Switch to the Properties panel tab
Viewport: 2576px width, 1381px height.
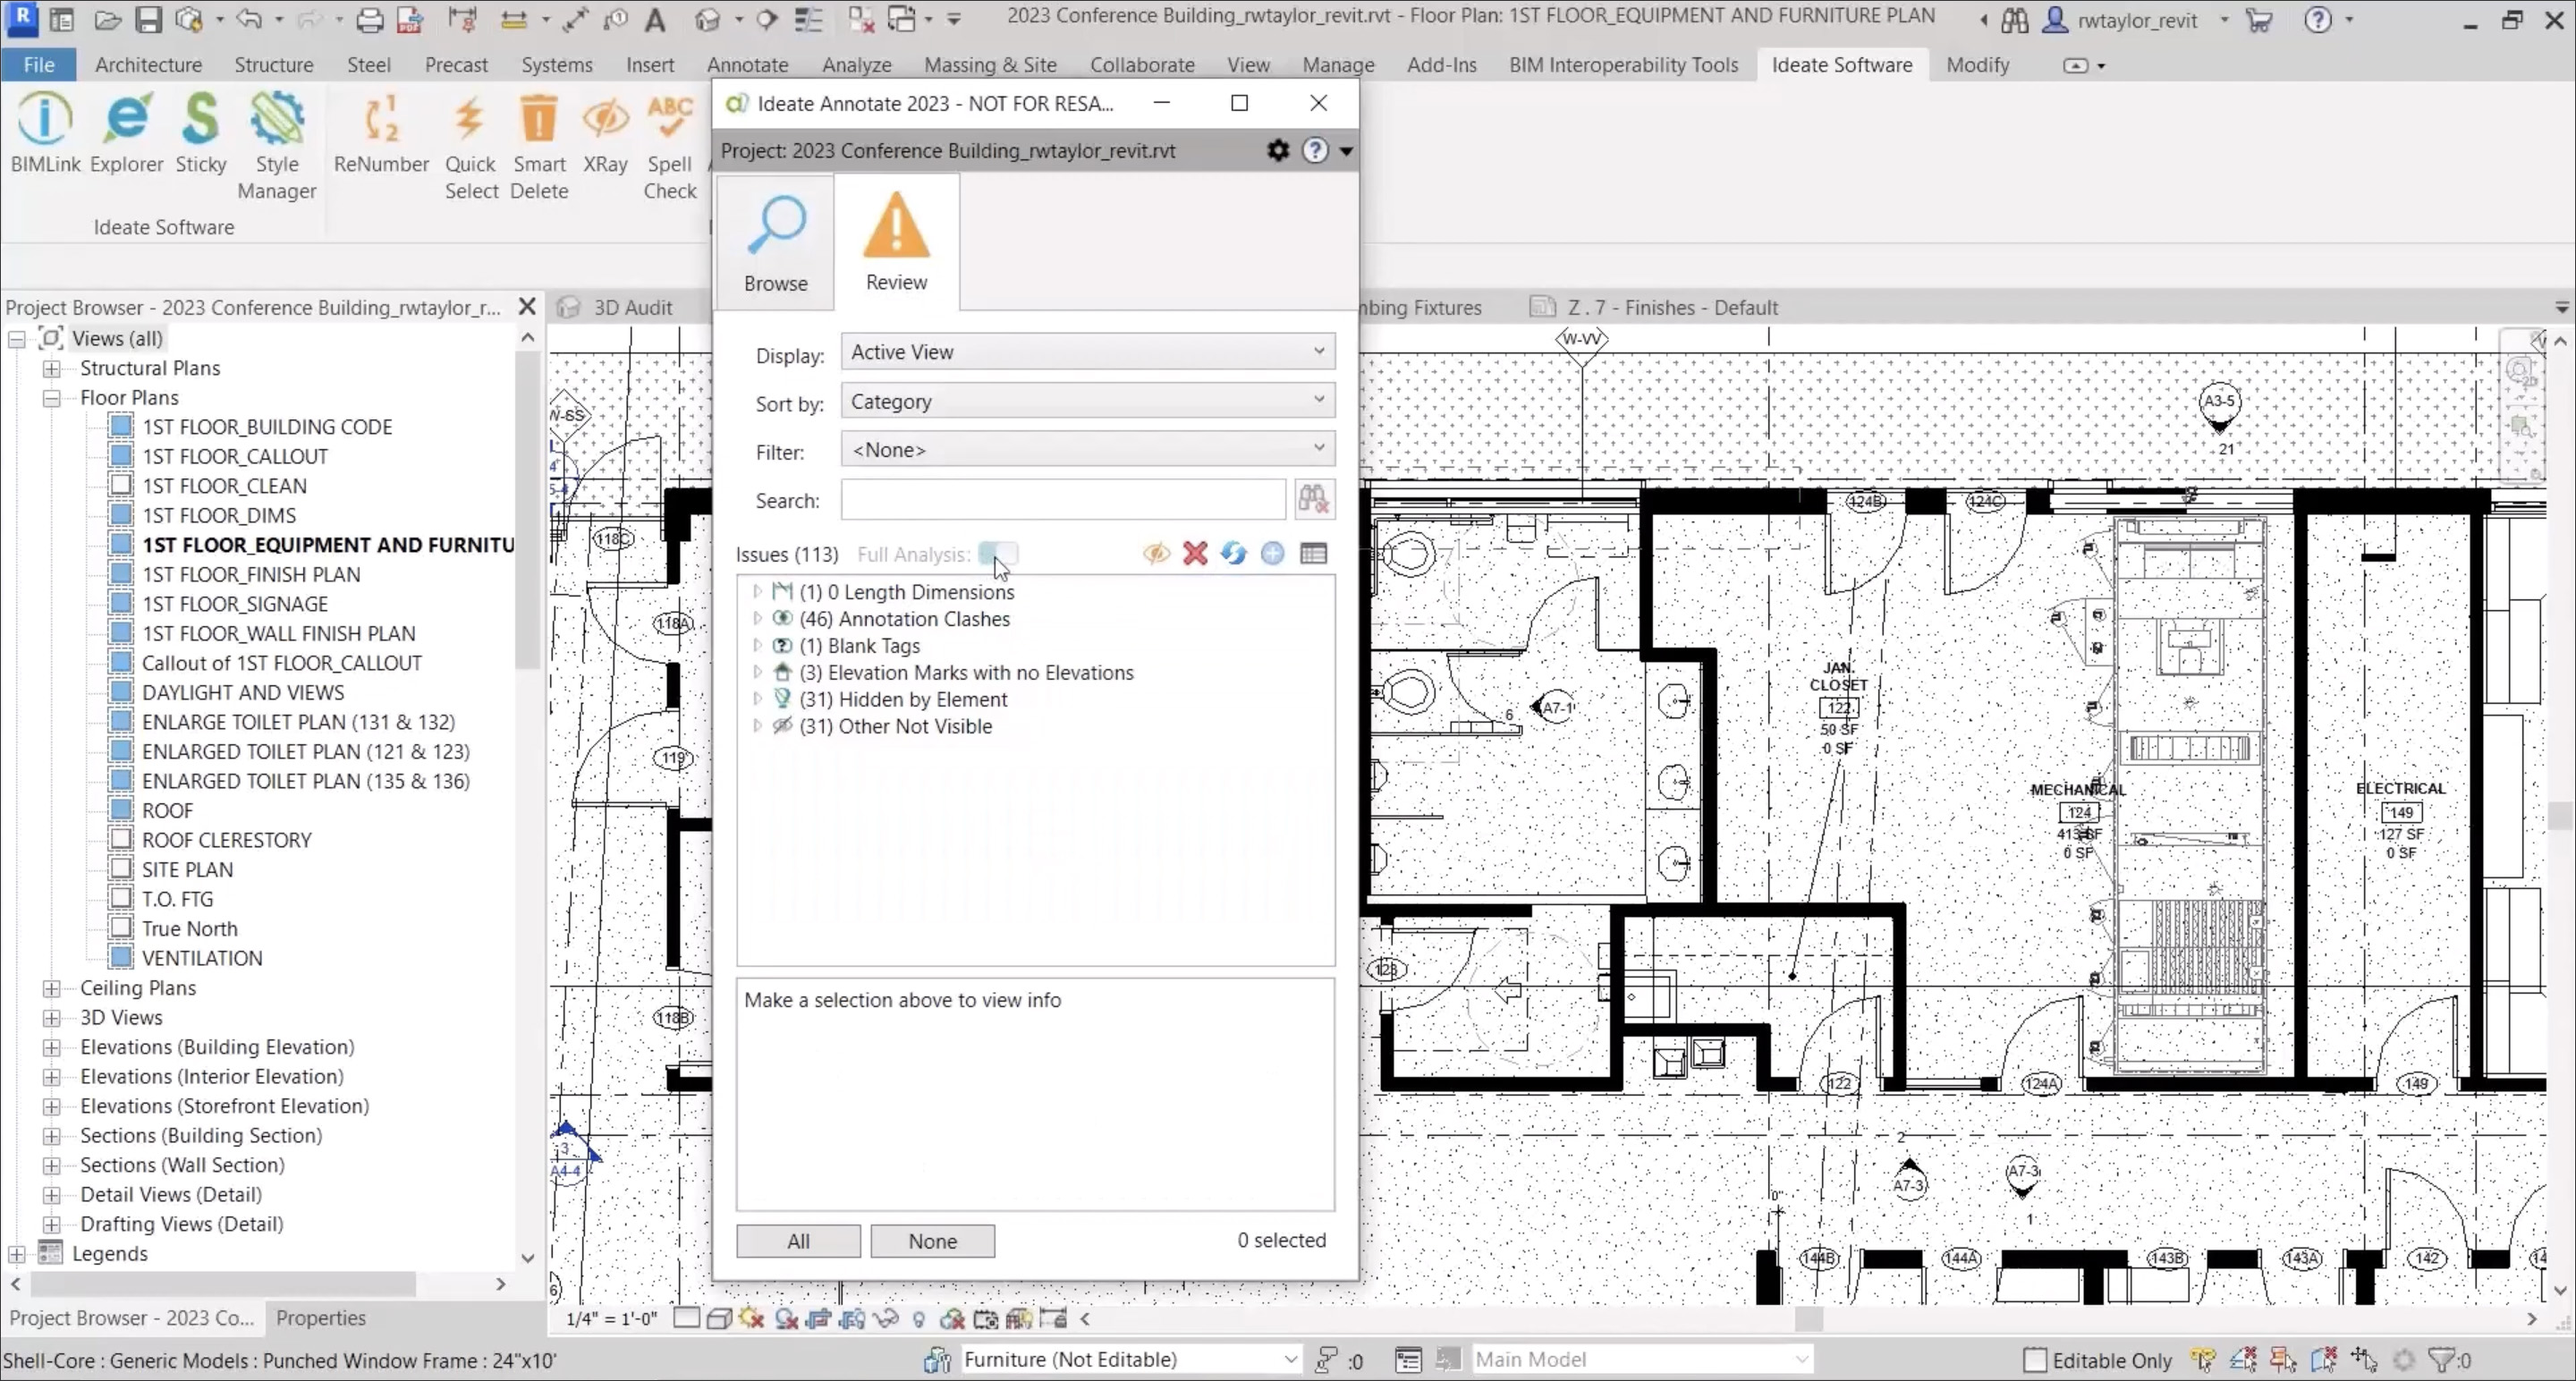tap(320, 1317)
